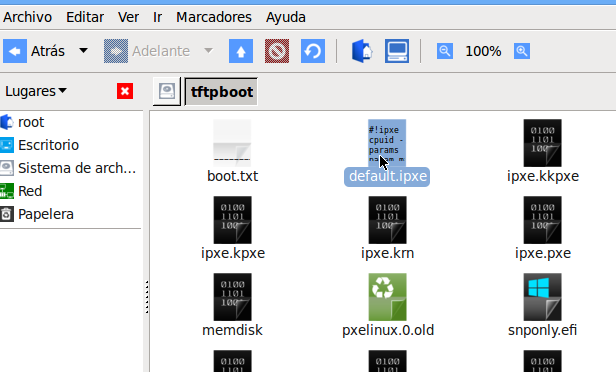The image size is (616, 372).
Task: Open the Editar menu
Action: pyautogui.click(x=85, y=17)
